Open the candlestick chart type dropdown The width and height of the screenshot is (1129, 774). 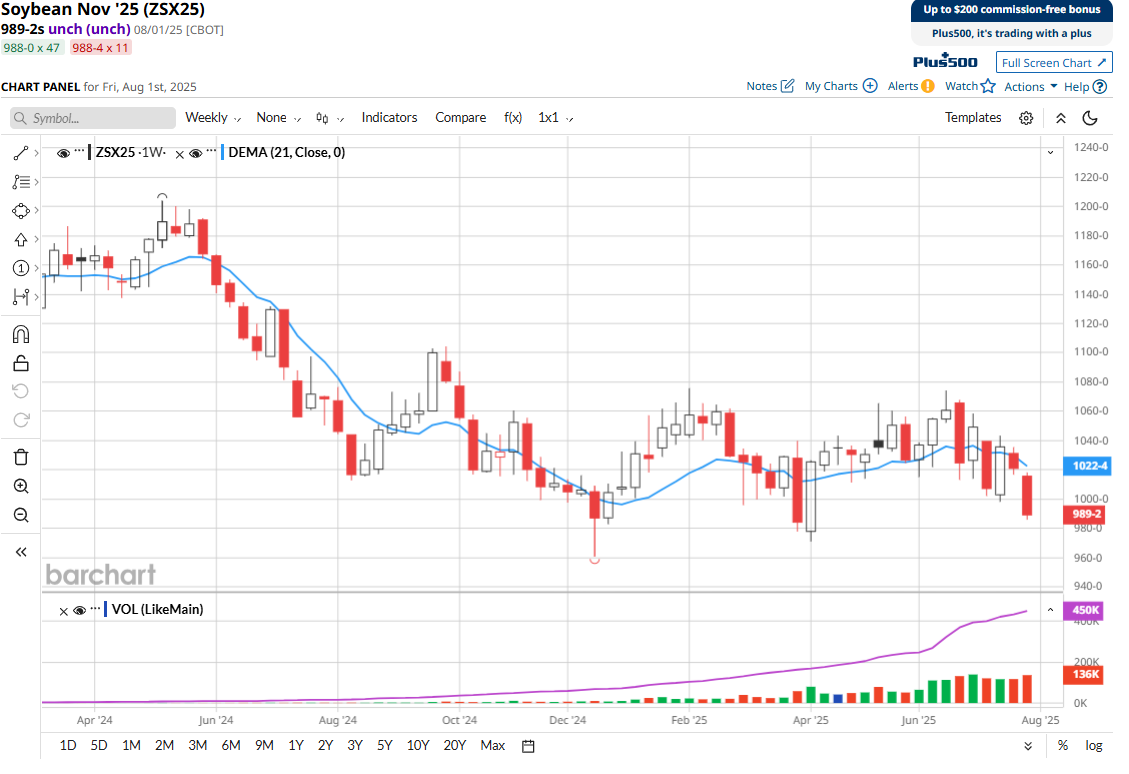coord(328,118)
